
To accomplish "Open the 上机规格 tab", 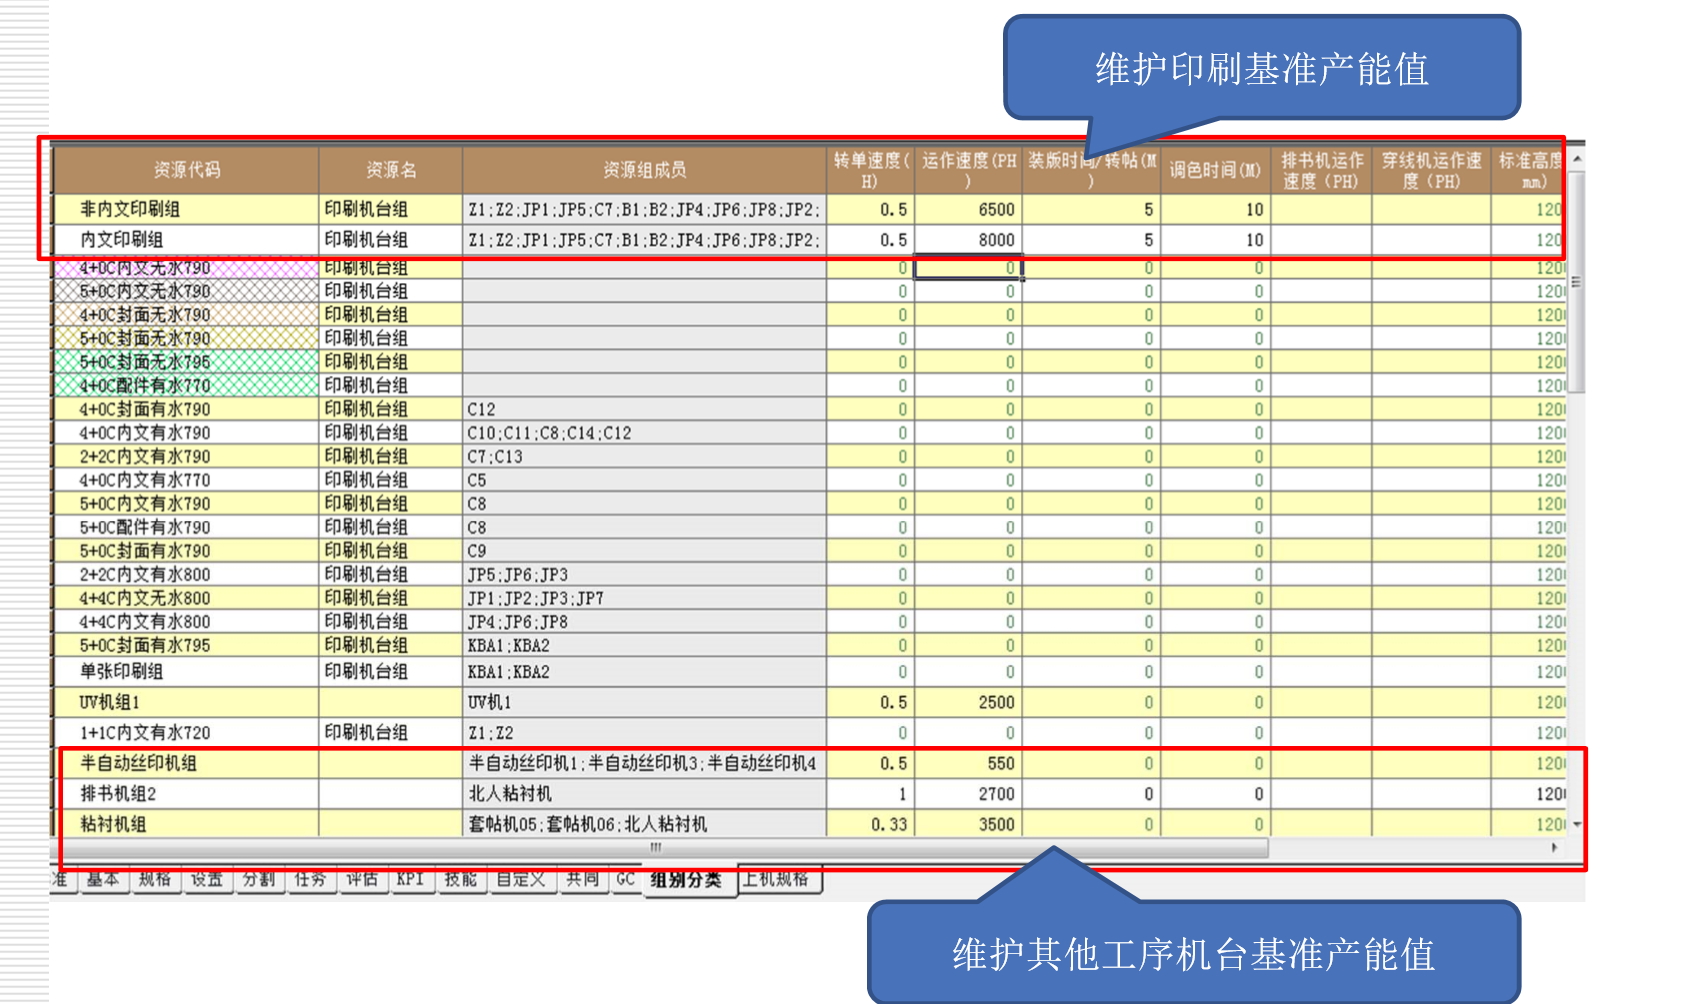I will [779, 880].
